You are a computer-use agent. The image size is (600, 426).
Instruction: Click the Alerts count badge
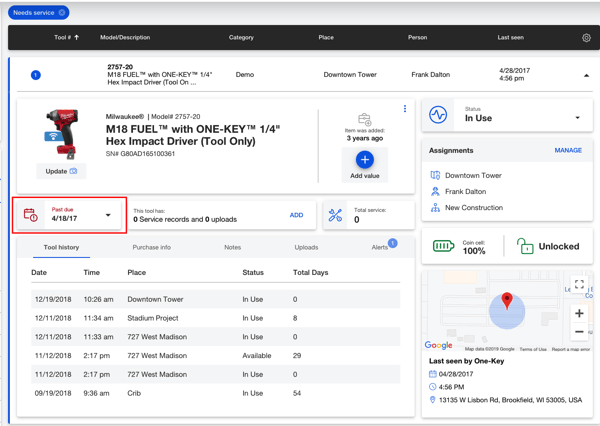click(393, 243)
